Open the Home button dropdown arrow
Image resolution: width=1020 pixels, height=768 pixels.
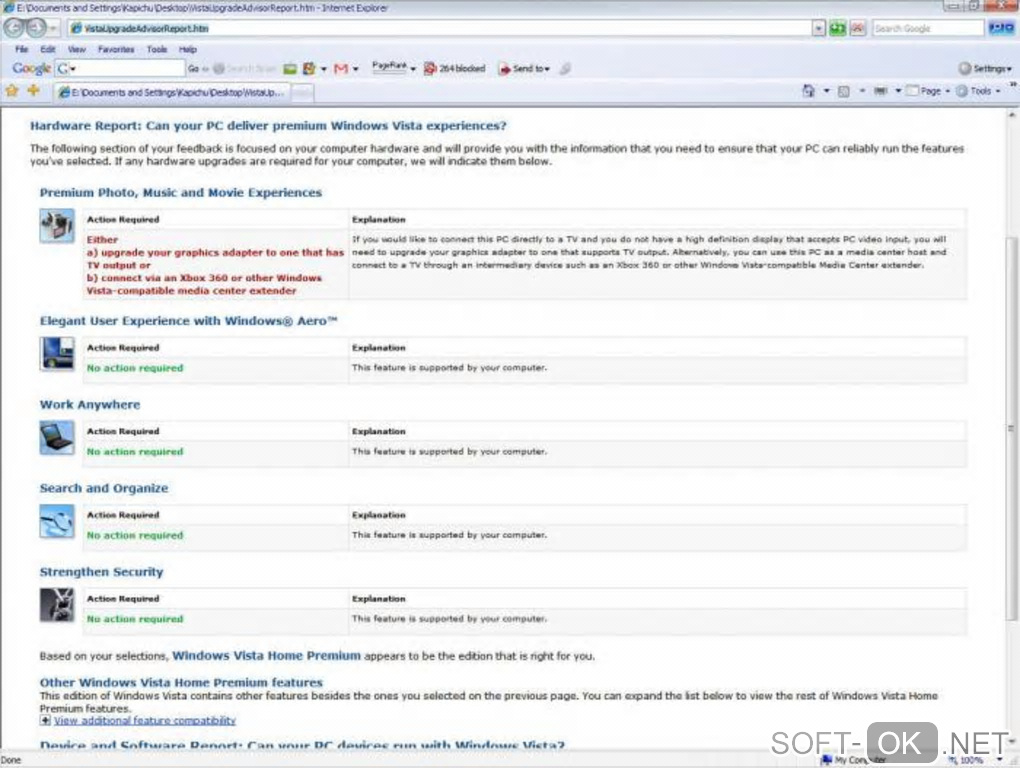826,91
